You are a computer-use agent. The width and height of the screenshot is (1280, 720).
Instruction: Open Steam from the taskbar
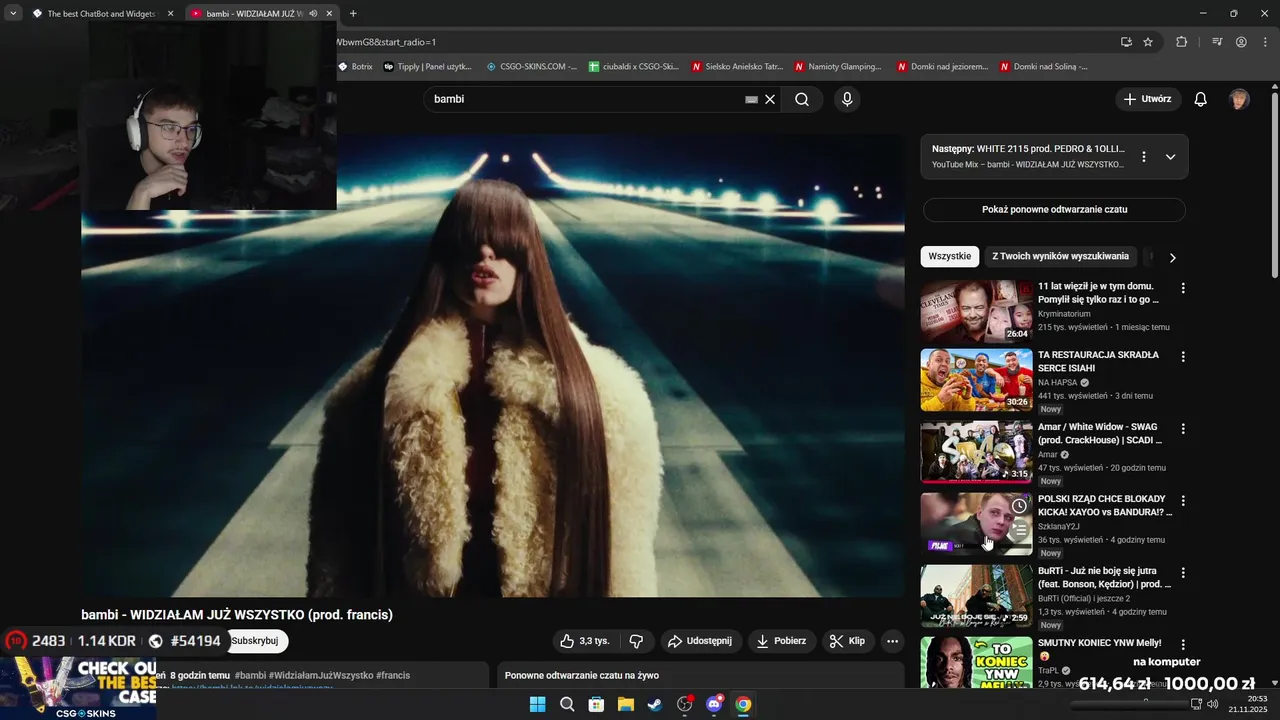tap(654, 704)
